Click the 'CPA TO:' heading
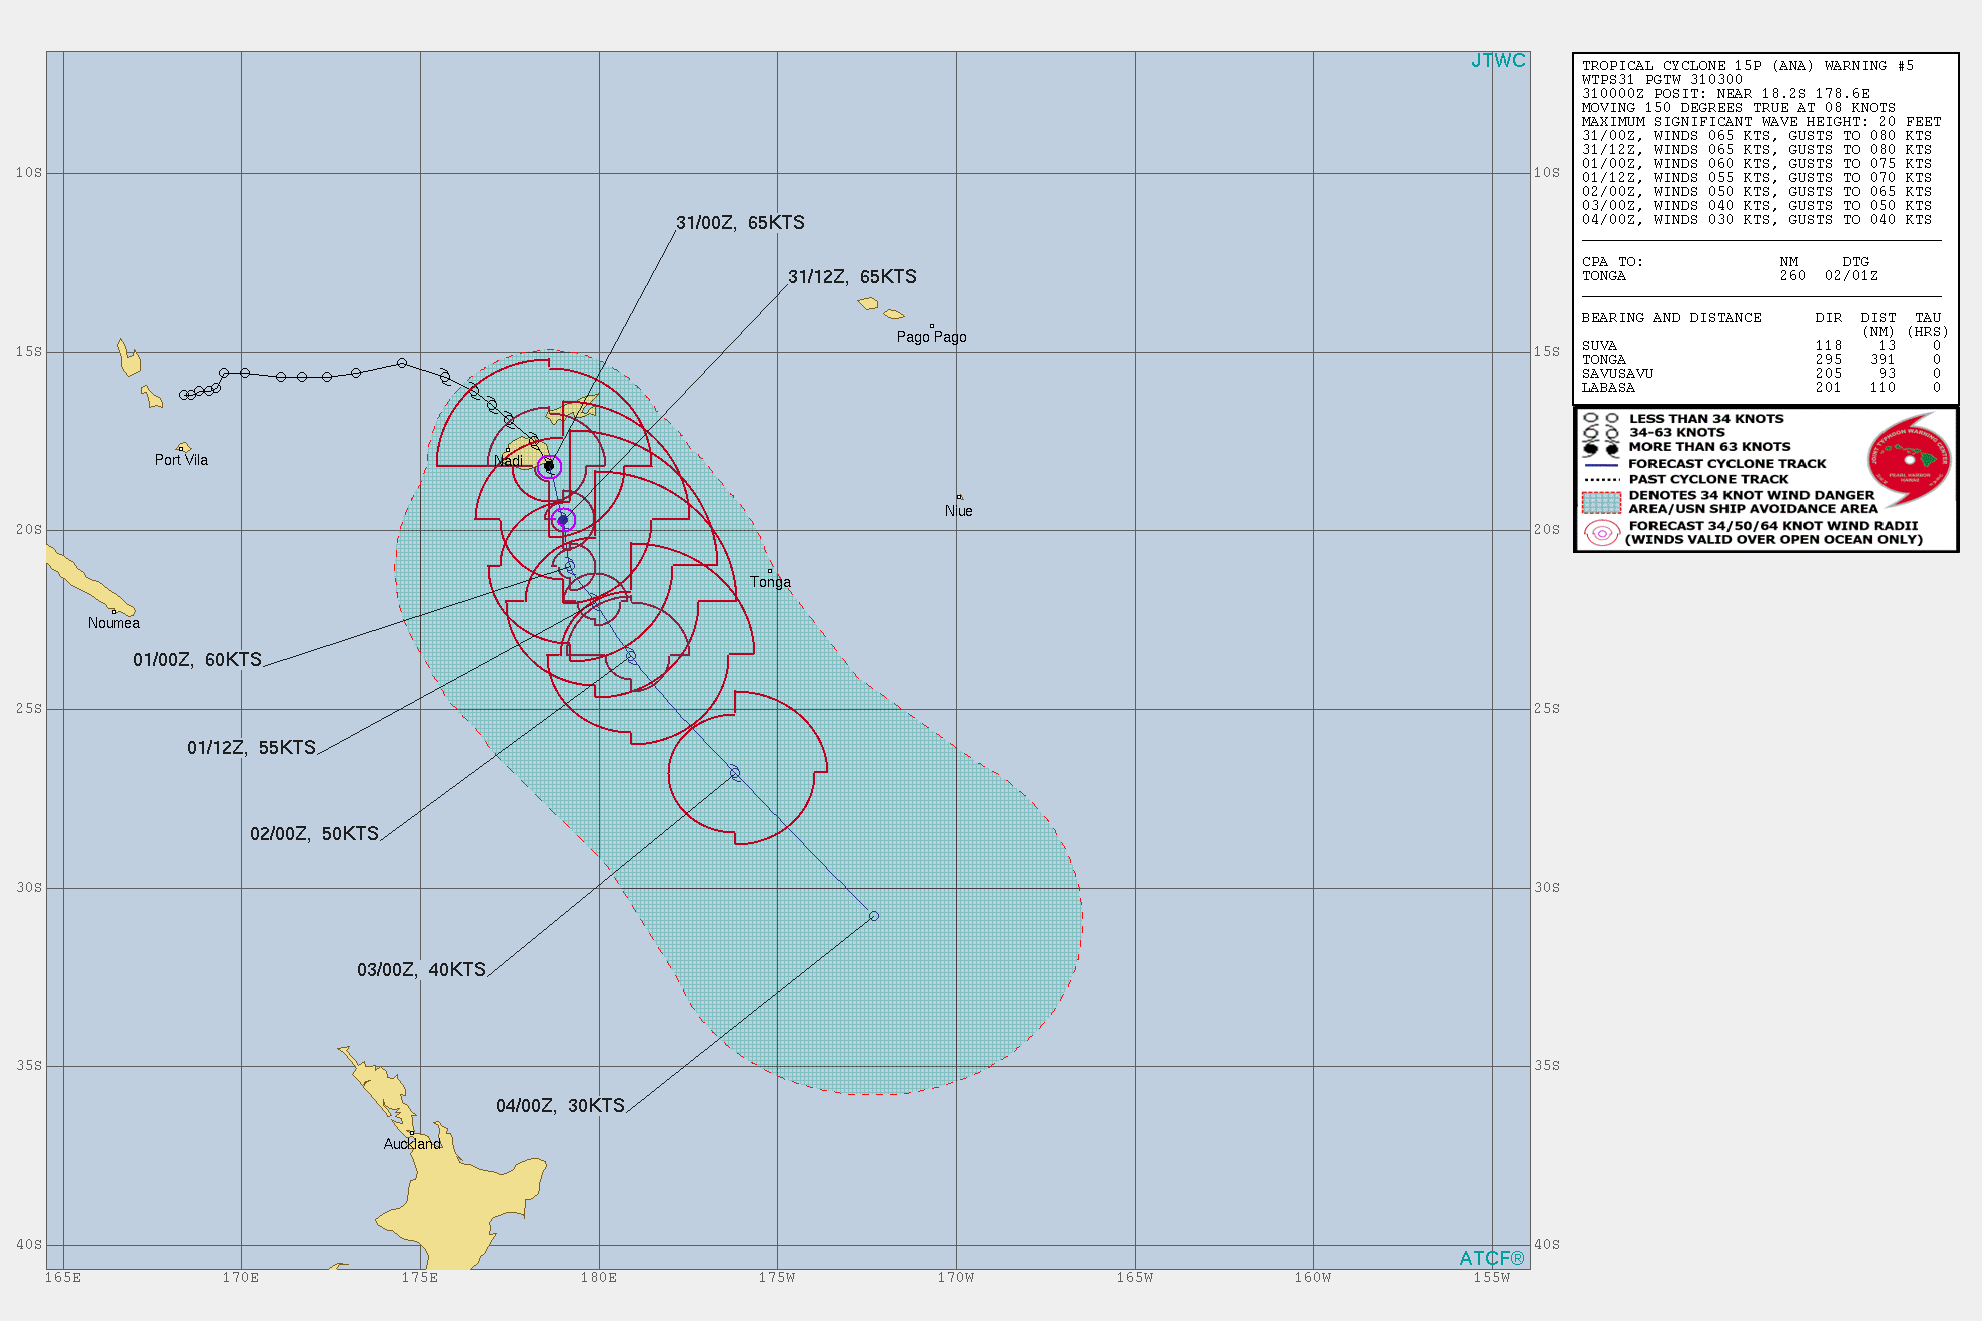 tap(1611, 262)
